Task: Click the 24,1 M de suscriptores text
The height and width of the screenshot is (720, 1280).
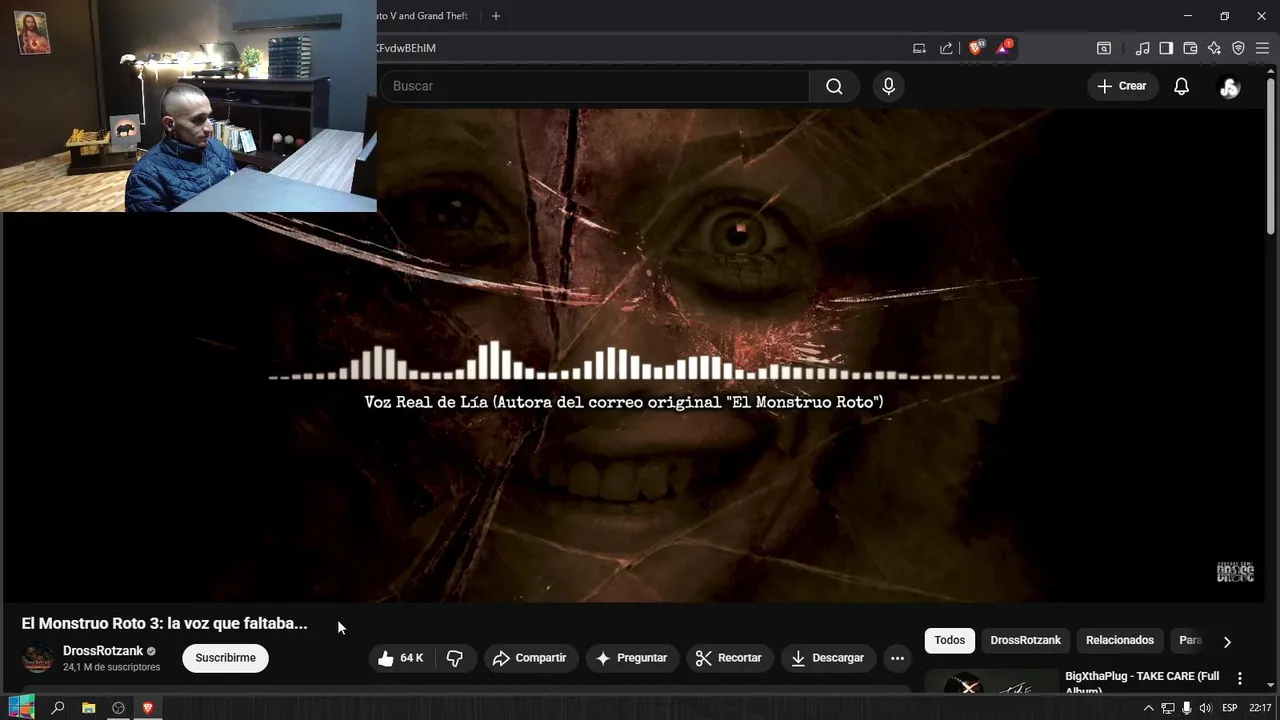Action: pyautogui.click(x=111, y=667)
